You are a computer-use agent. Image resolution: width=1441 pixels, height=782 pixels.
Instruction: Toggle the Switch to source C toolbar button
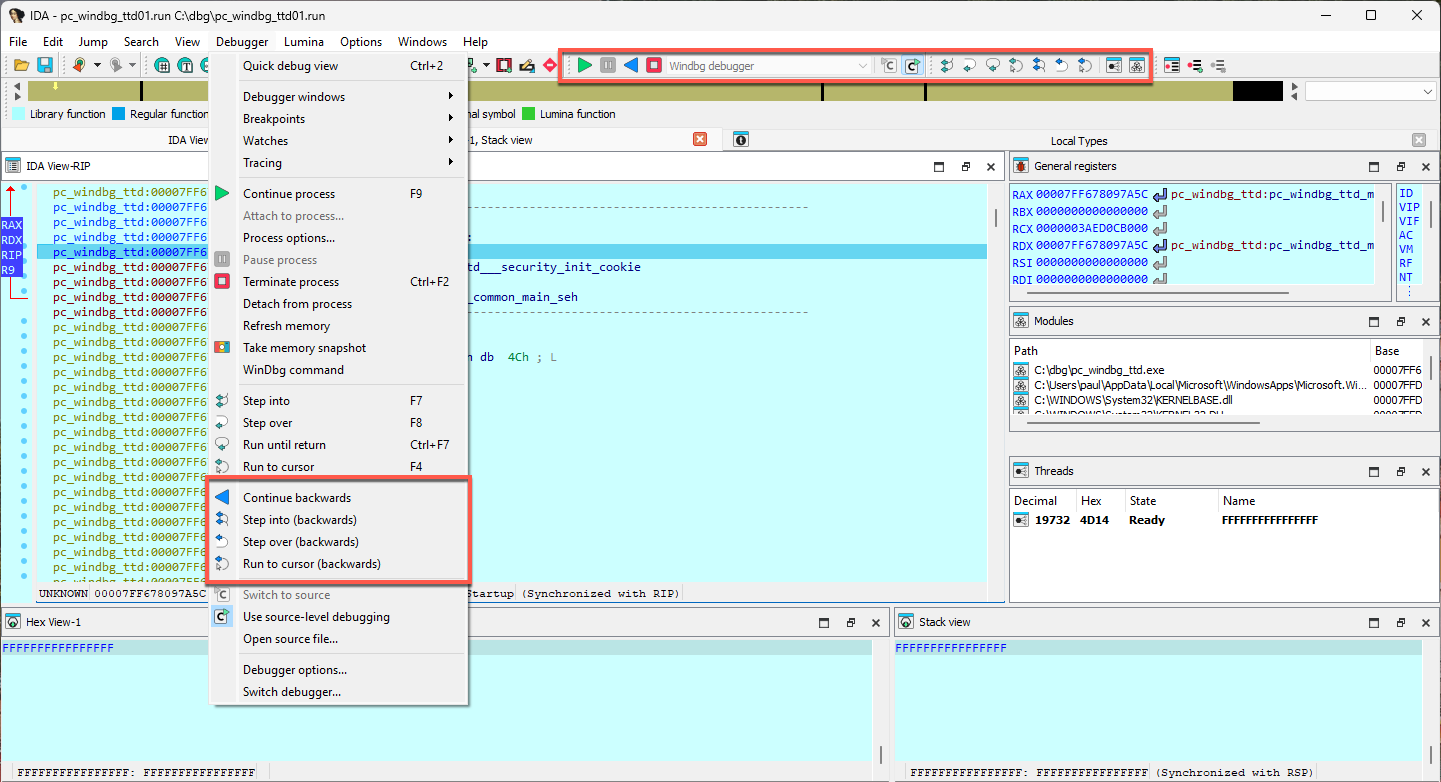888,65
